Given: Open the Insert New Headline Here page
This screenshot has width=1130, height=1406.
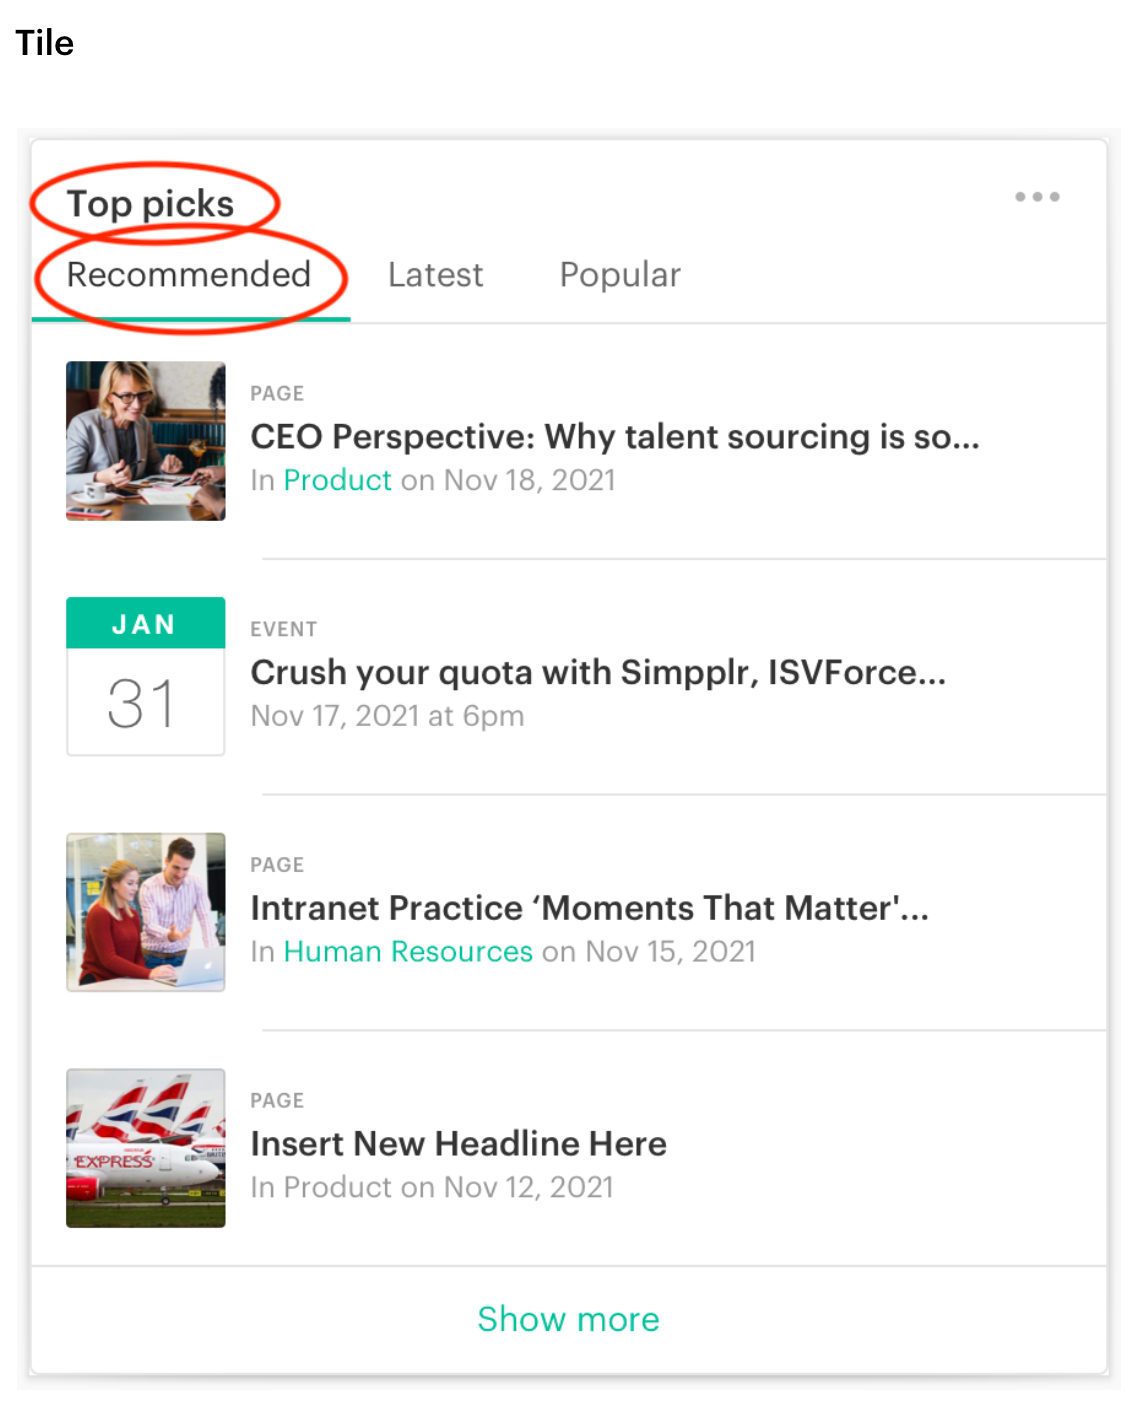Looking at the screenshot, I should tap(458, 1143).
